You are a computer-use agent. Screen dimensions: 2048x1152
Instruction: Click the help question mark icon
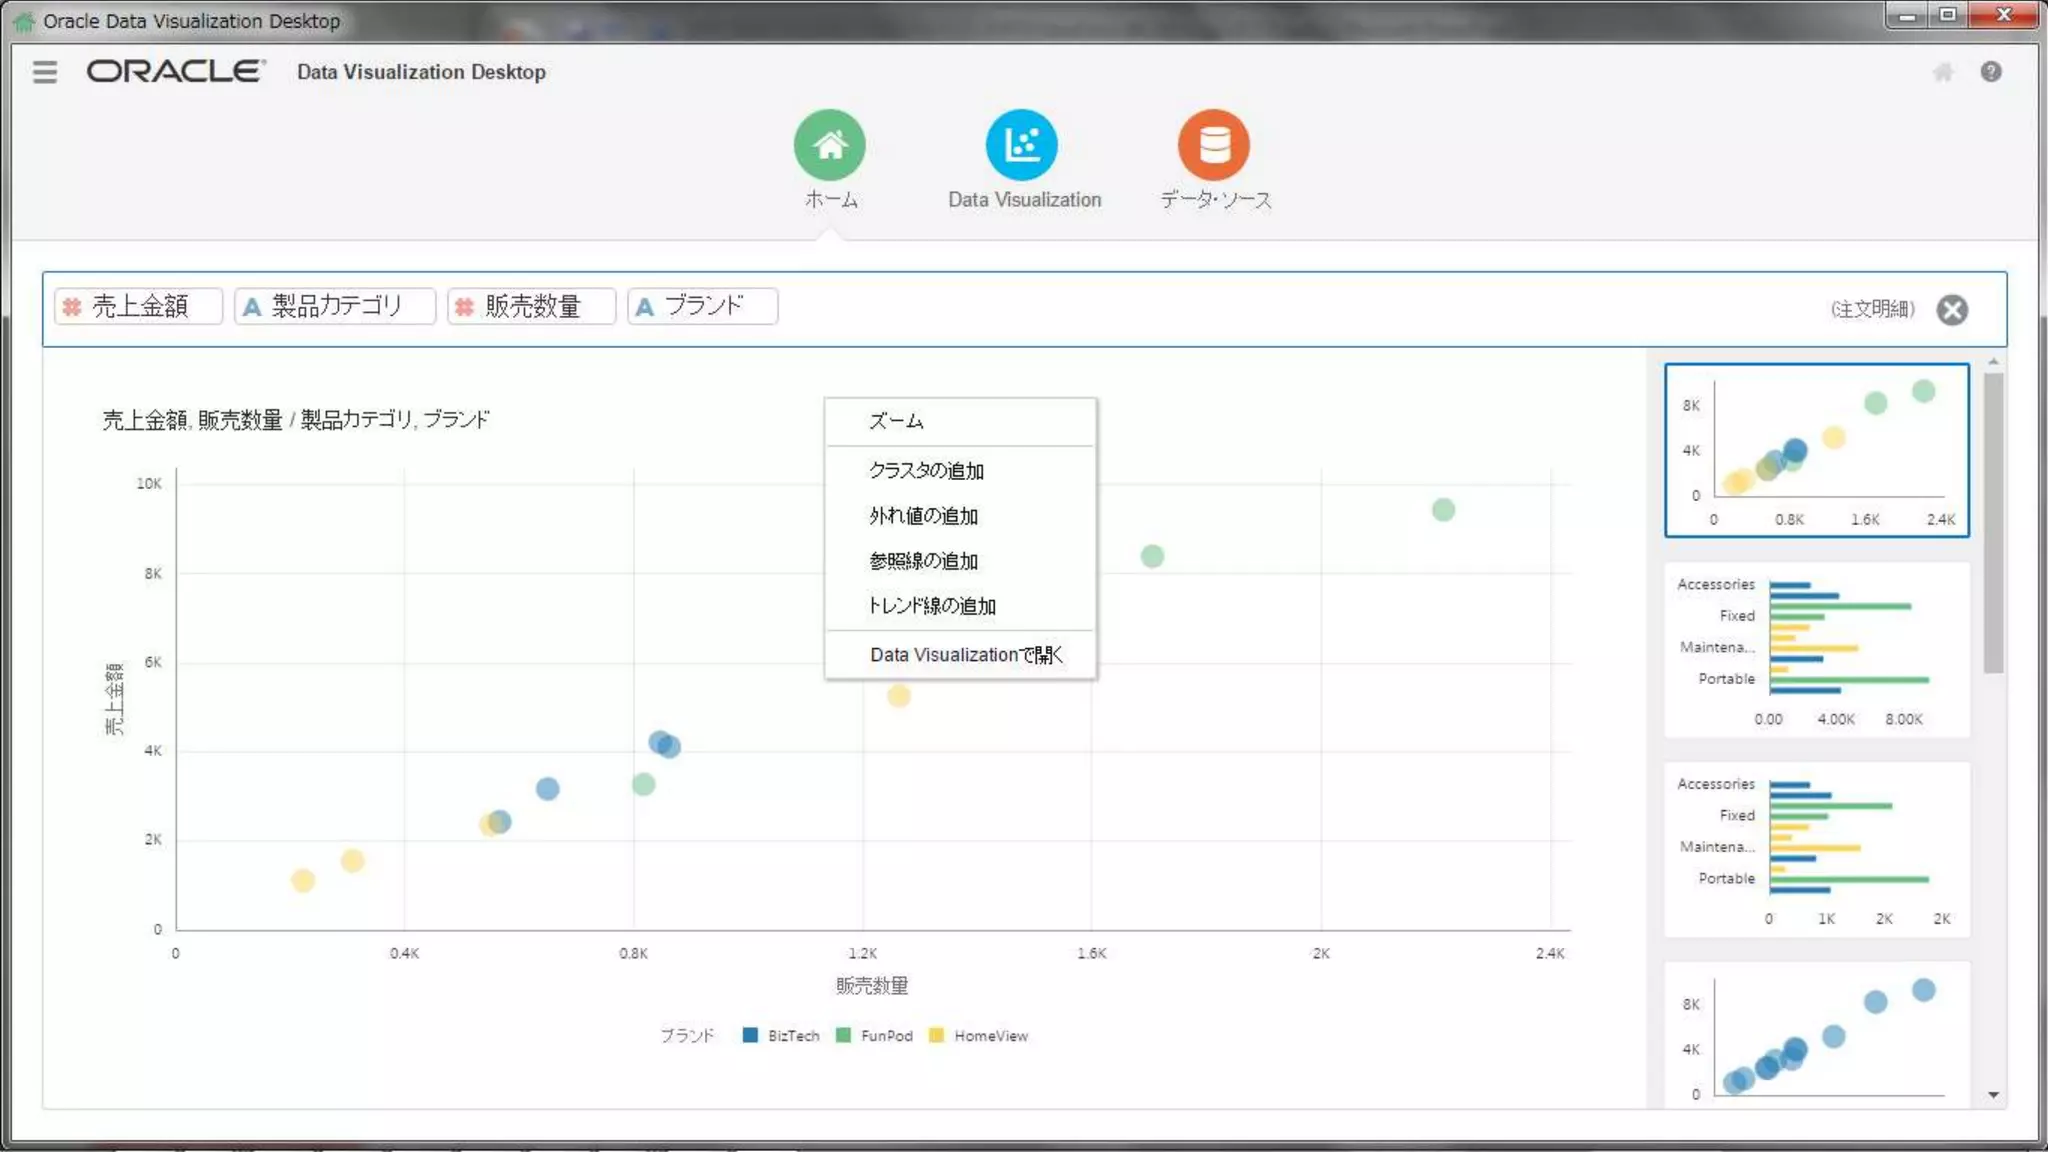[1990, 72]
